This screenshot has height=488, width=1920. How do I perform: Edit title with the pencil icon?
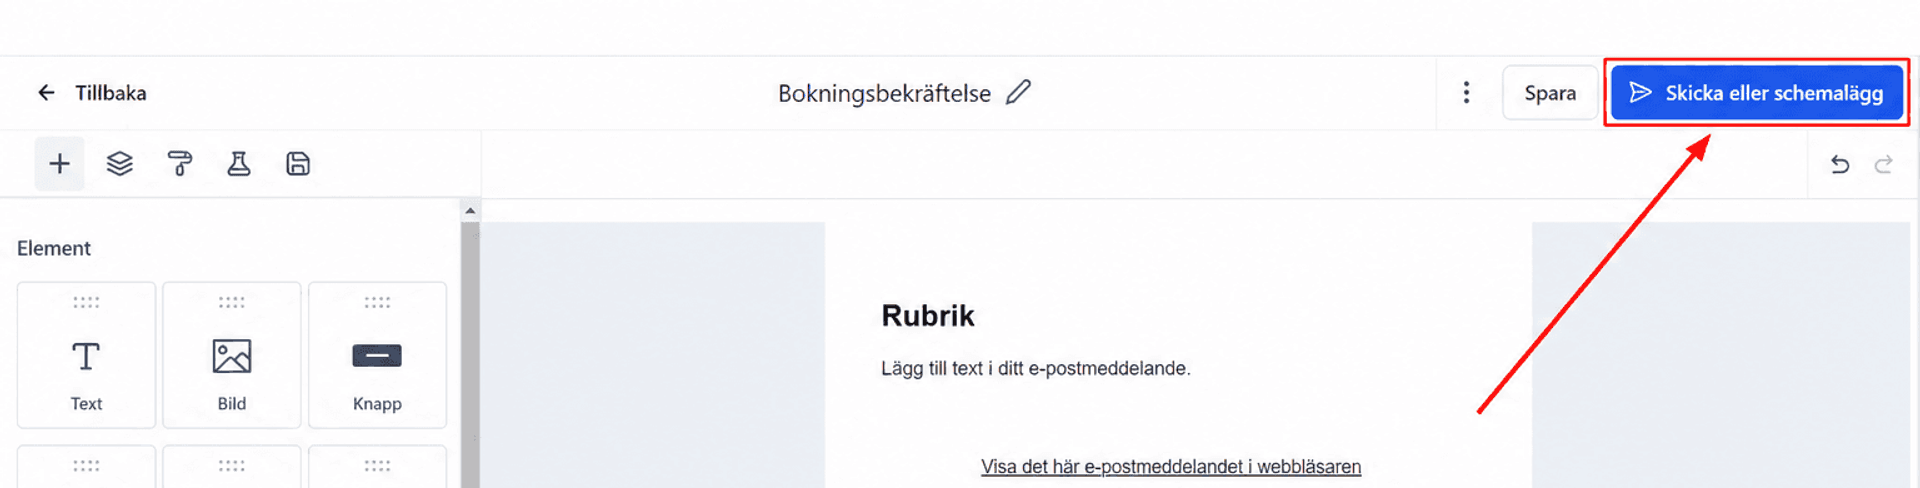pos(1018,92)
